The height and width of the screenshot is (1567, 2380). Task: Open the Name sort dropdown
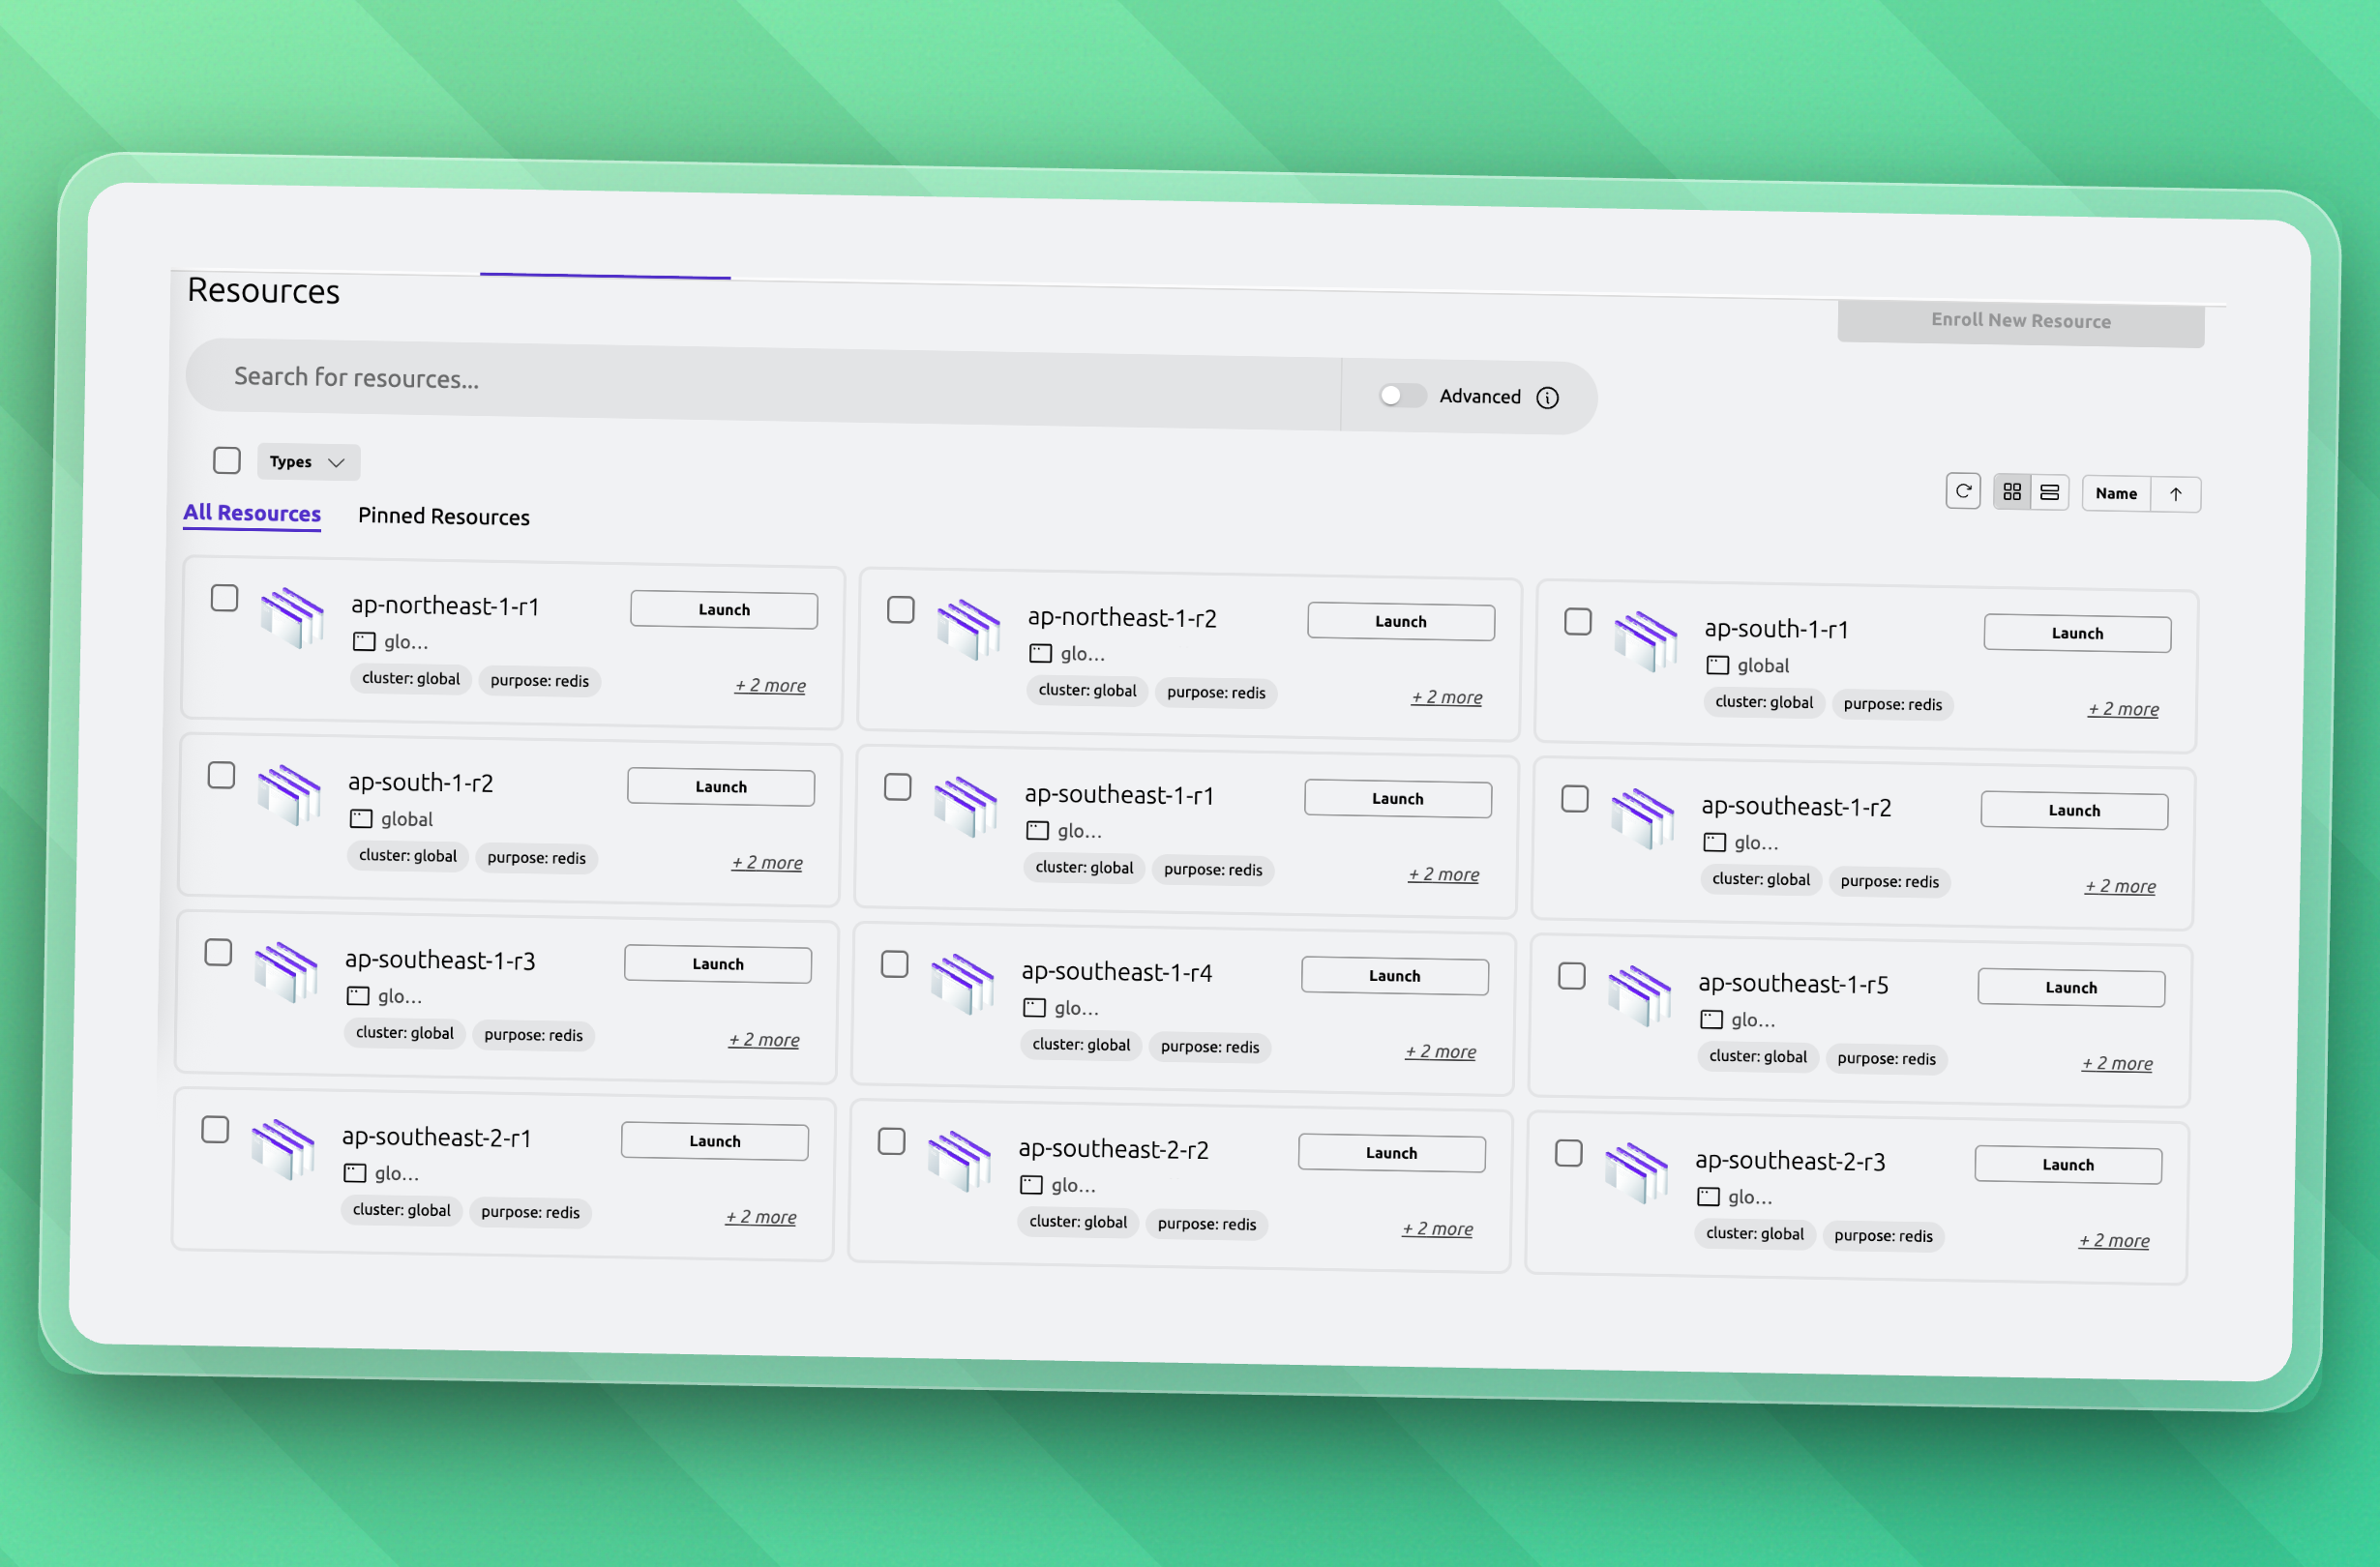tap(2117, 493)
